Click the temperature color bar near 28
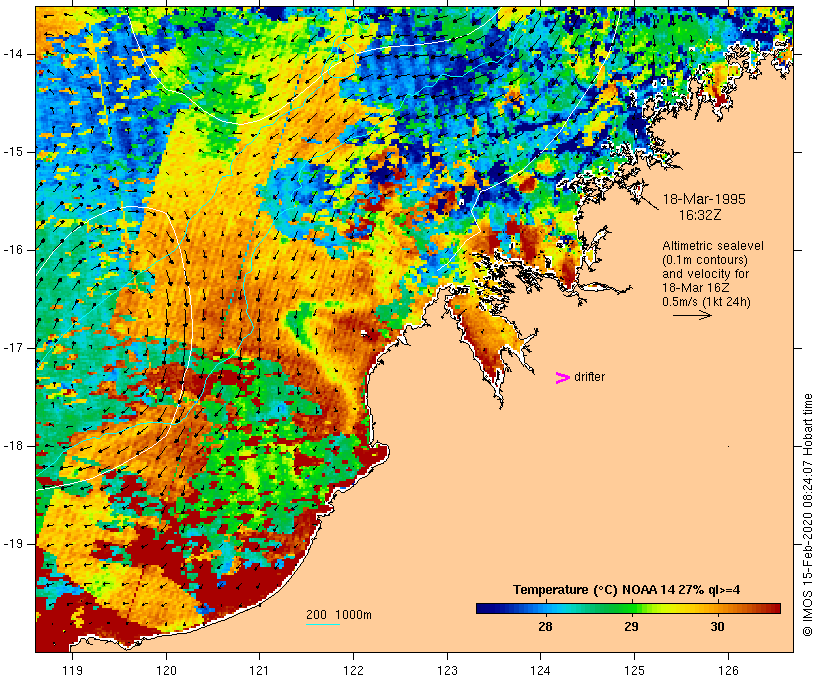 (x=545, y=608)
